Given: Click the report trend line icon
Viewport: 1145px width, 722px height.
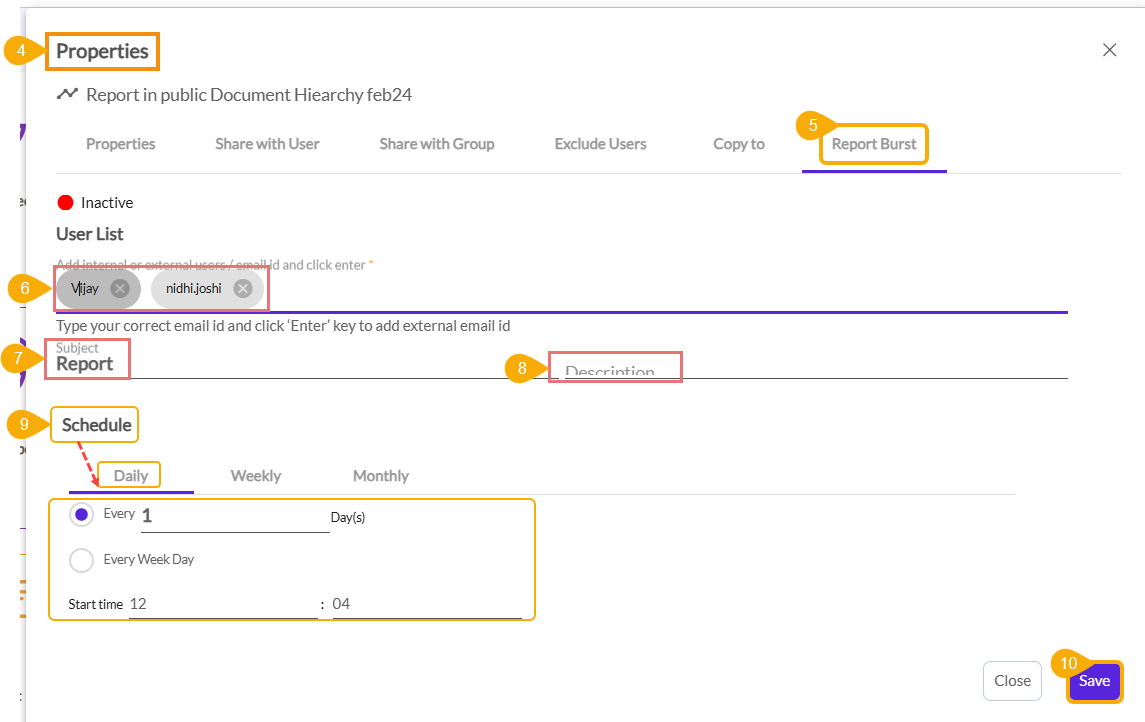Looking at the screenshot, I should [x=67, y=95].
